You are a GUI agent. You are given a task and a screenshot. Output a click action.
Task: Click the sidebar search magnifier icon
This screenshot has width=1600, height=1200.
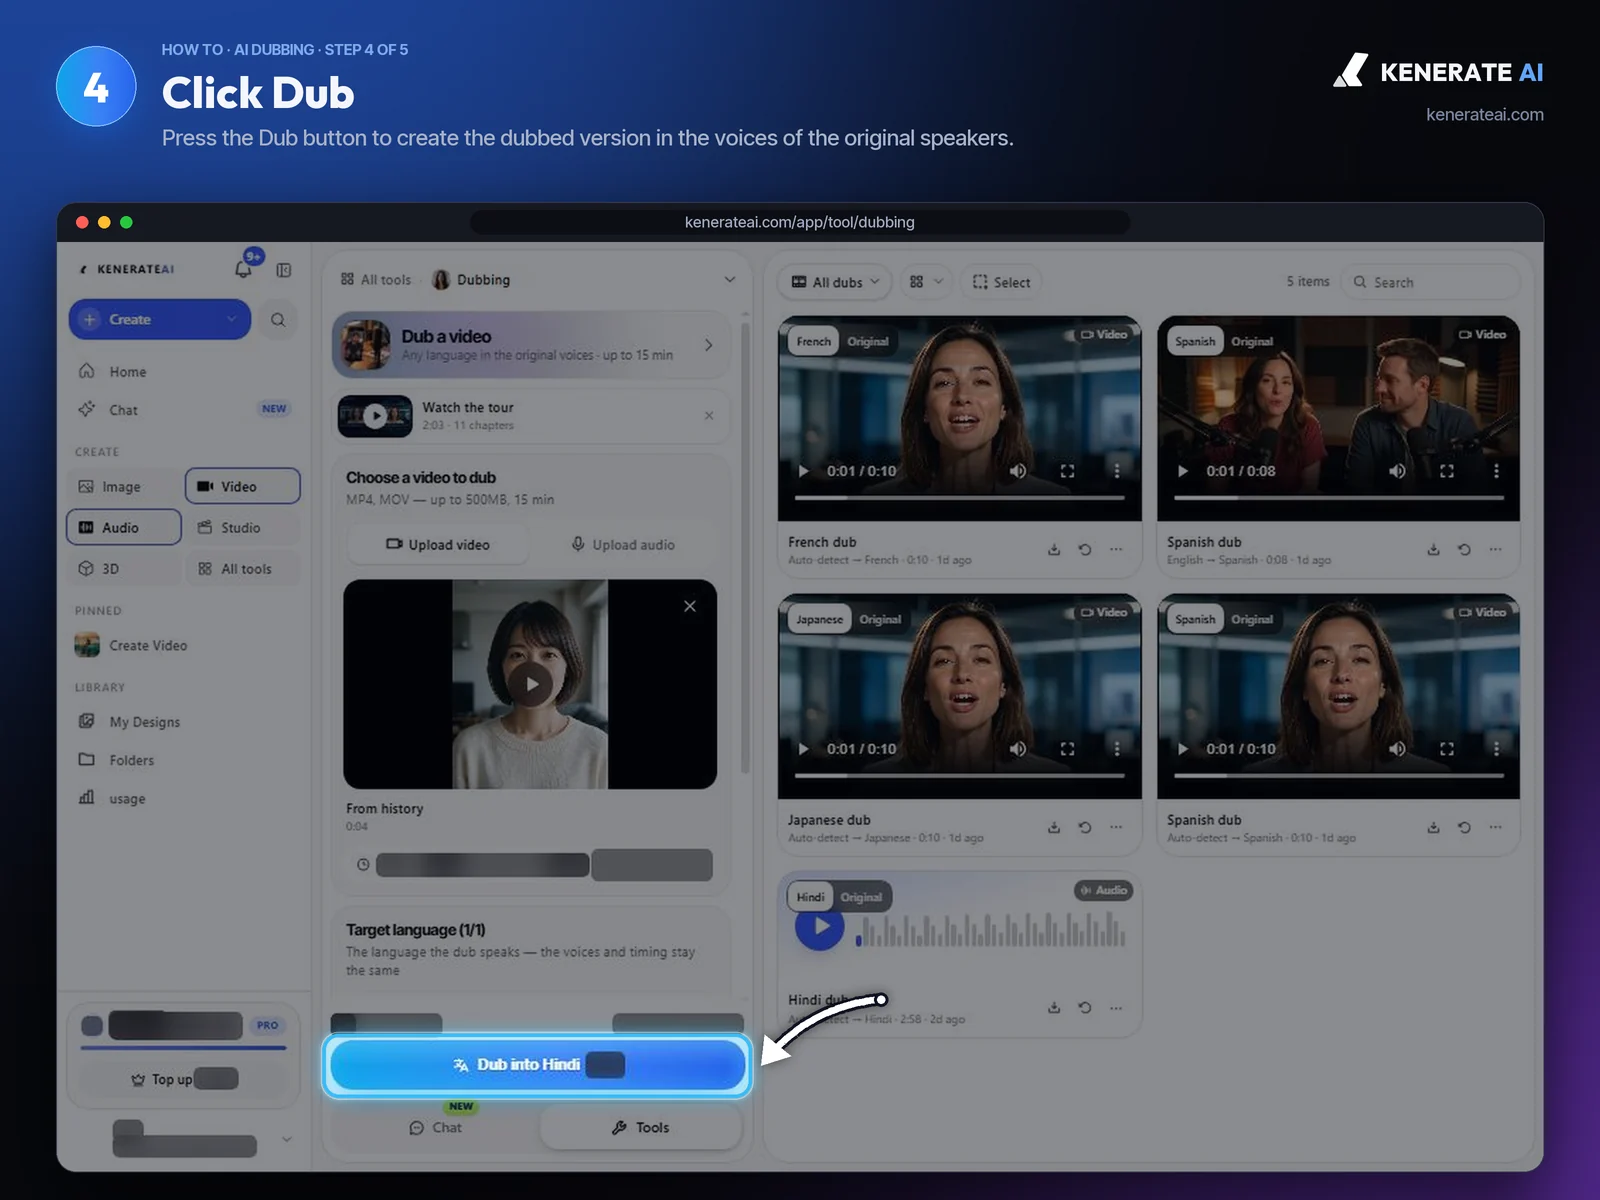click(x=278, y=320)
